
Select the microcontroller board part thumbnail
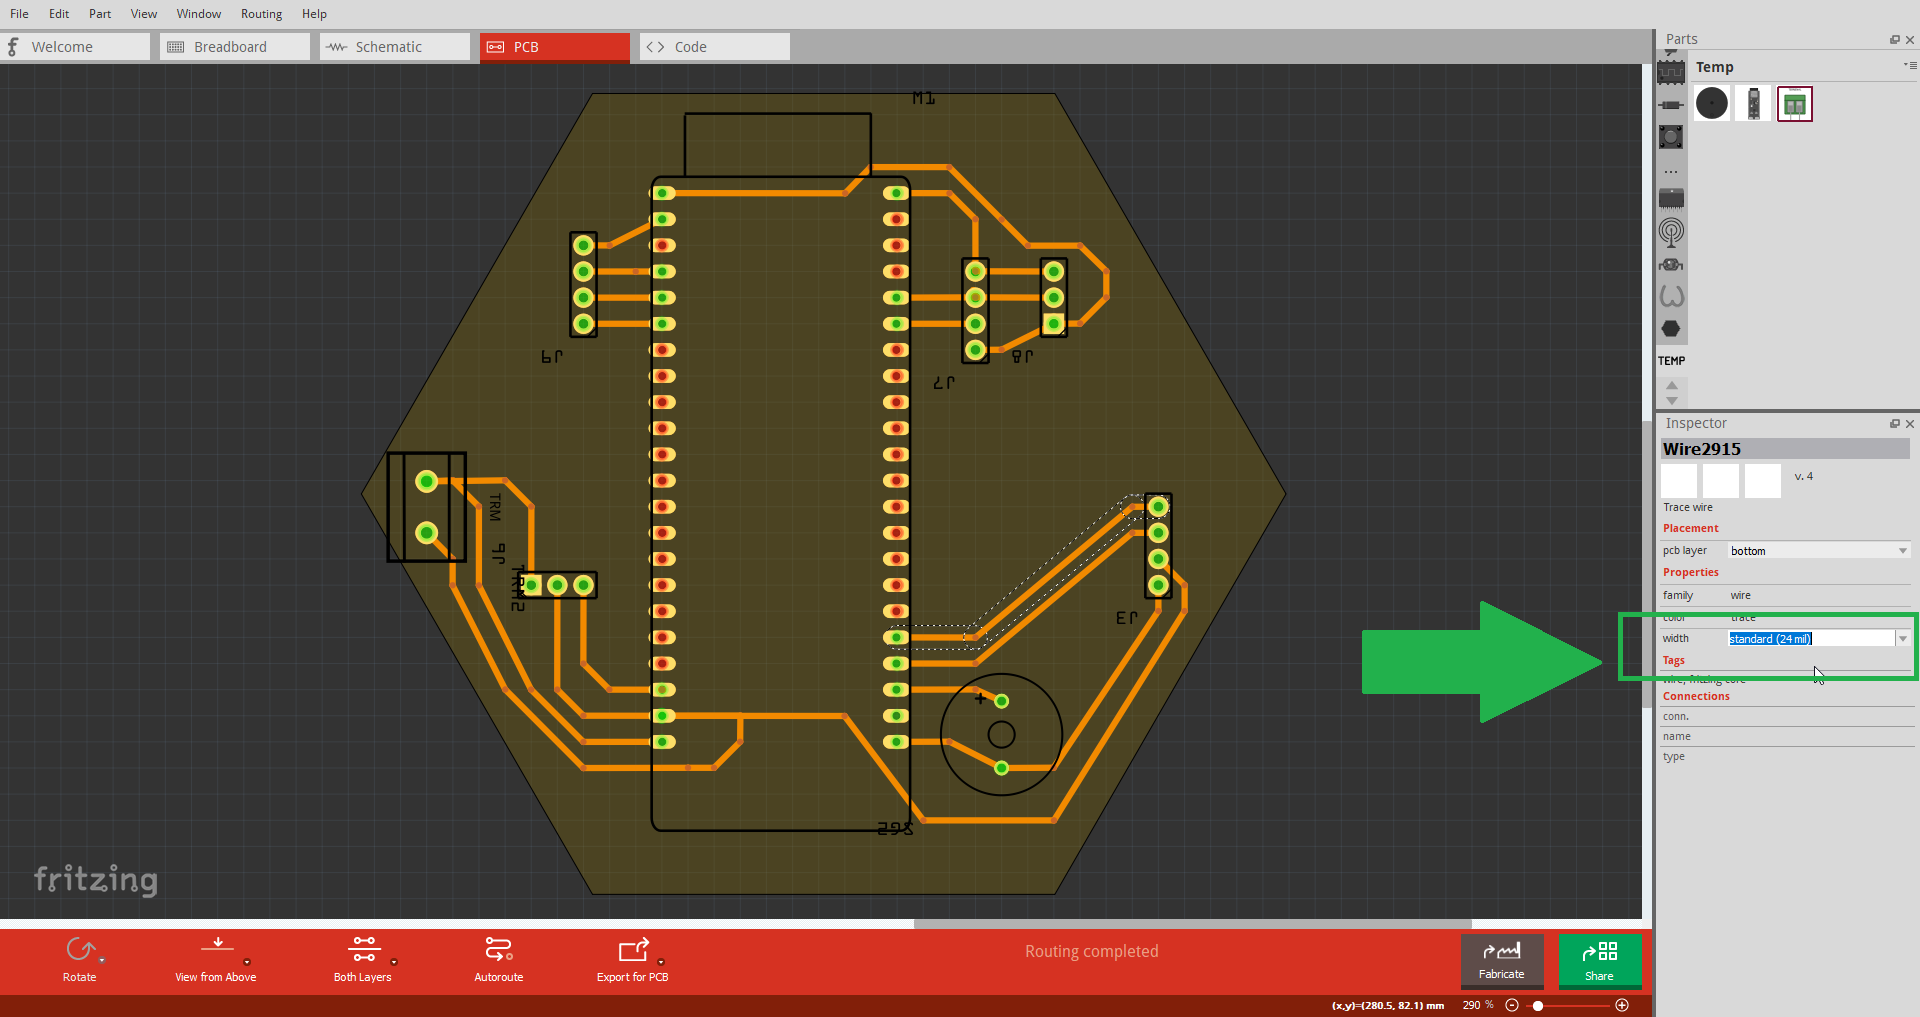1754,104
